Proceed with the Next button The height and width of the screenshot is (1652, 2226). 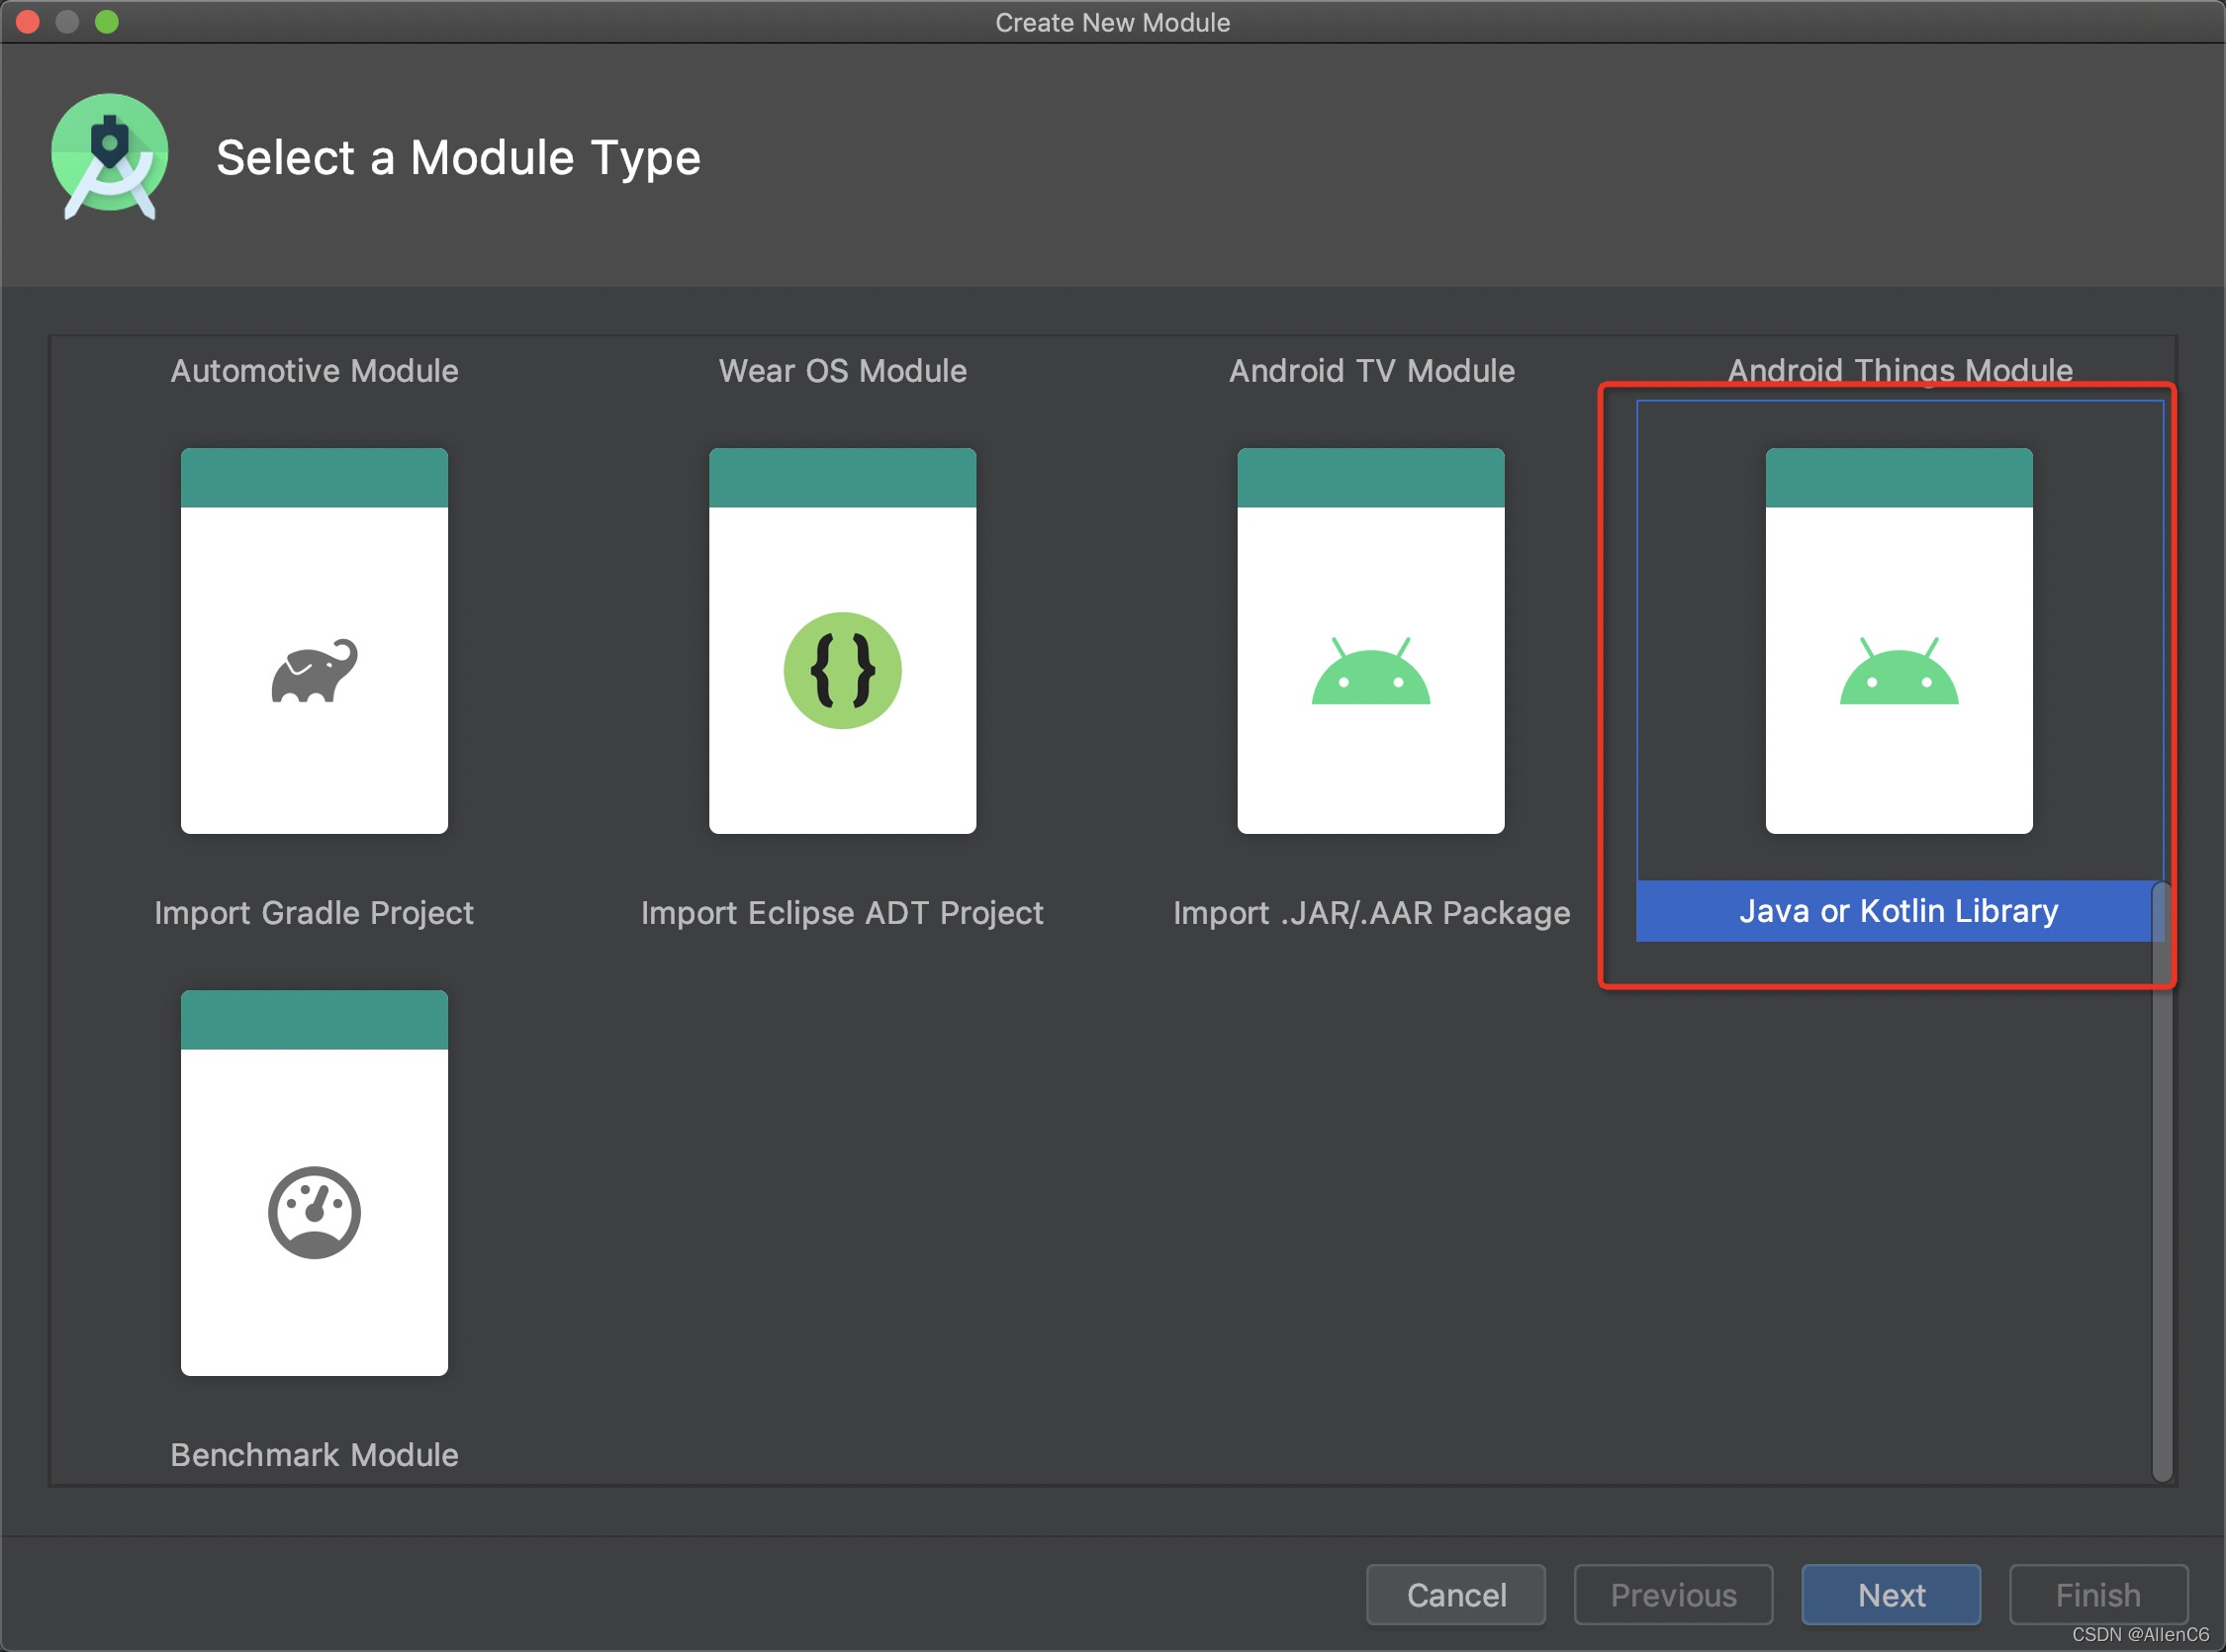coord(1891,1595)
